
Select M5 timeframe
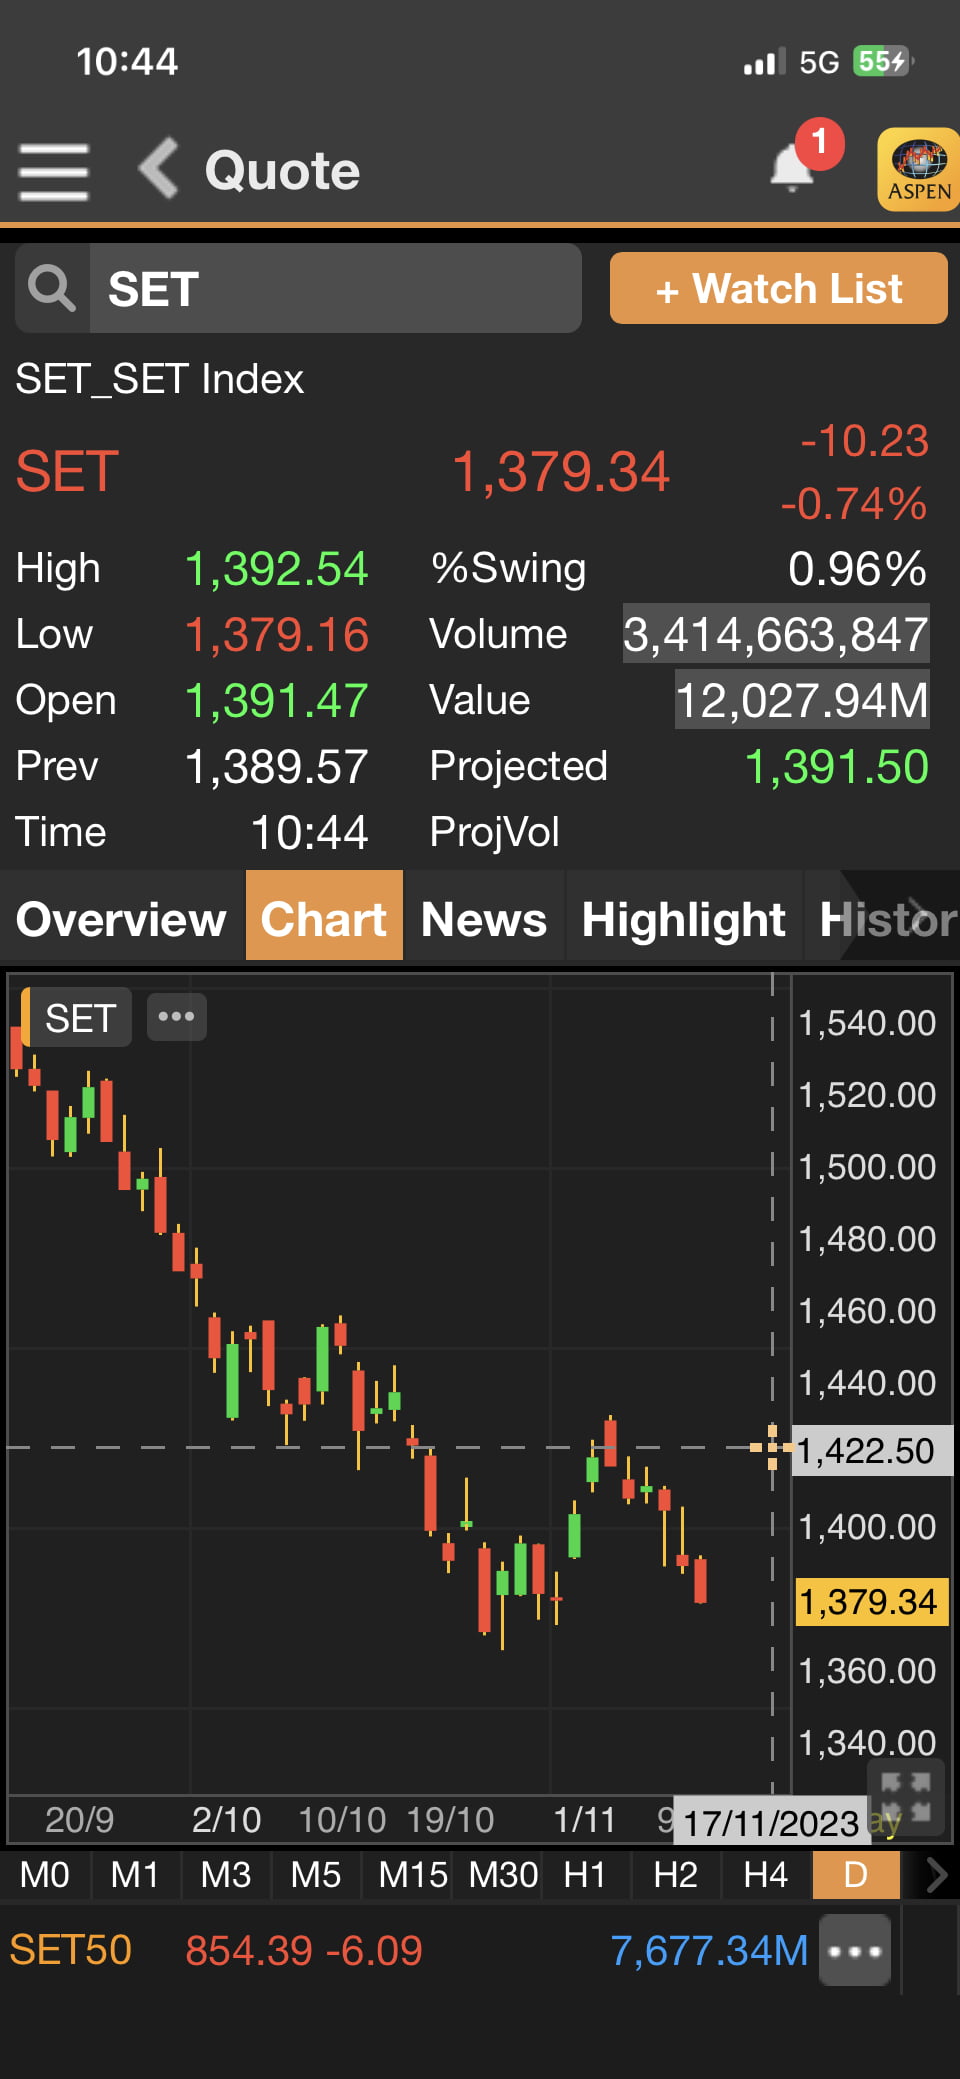coord(315,1875)
